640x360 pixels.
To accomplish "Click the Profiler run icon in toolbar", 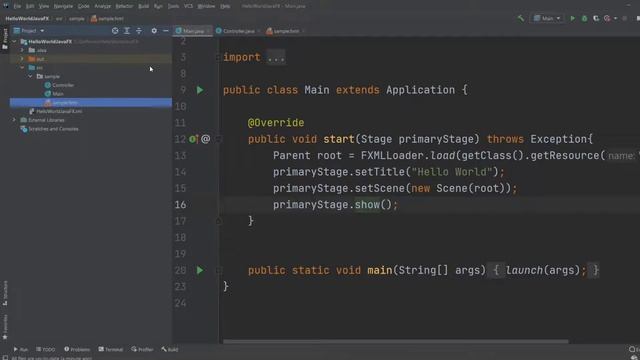I will pyautogui.click(x=607, y=18).
